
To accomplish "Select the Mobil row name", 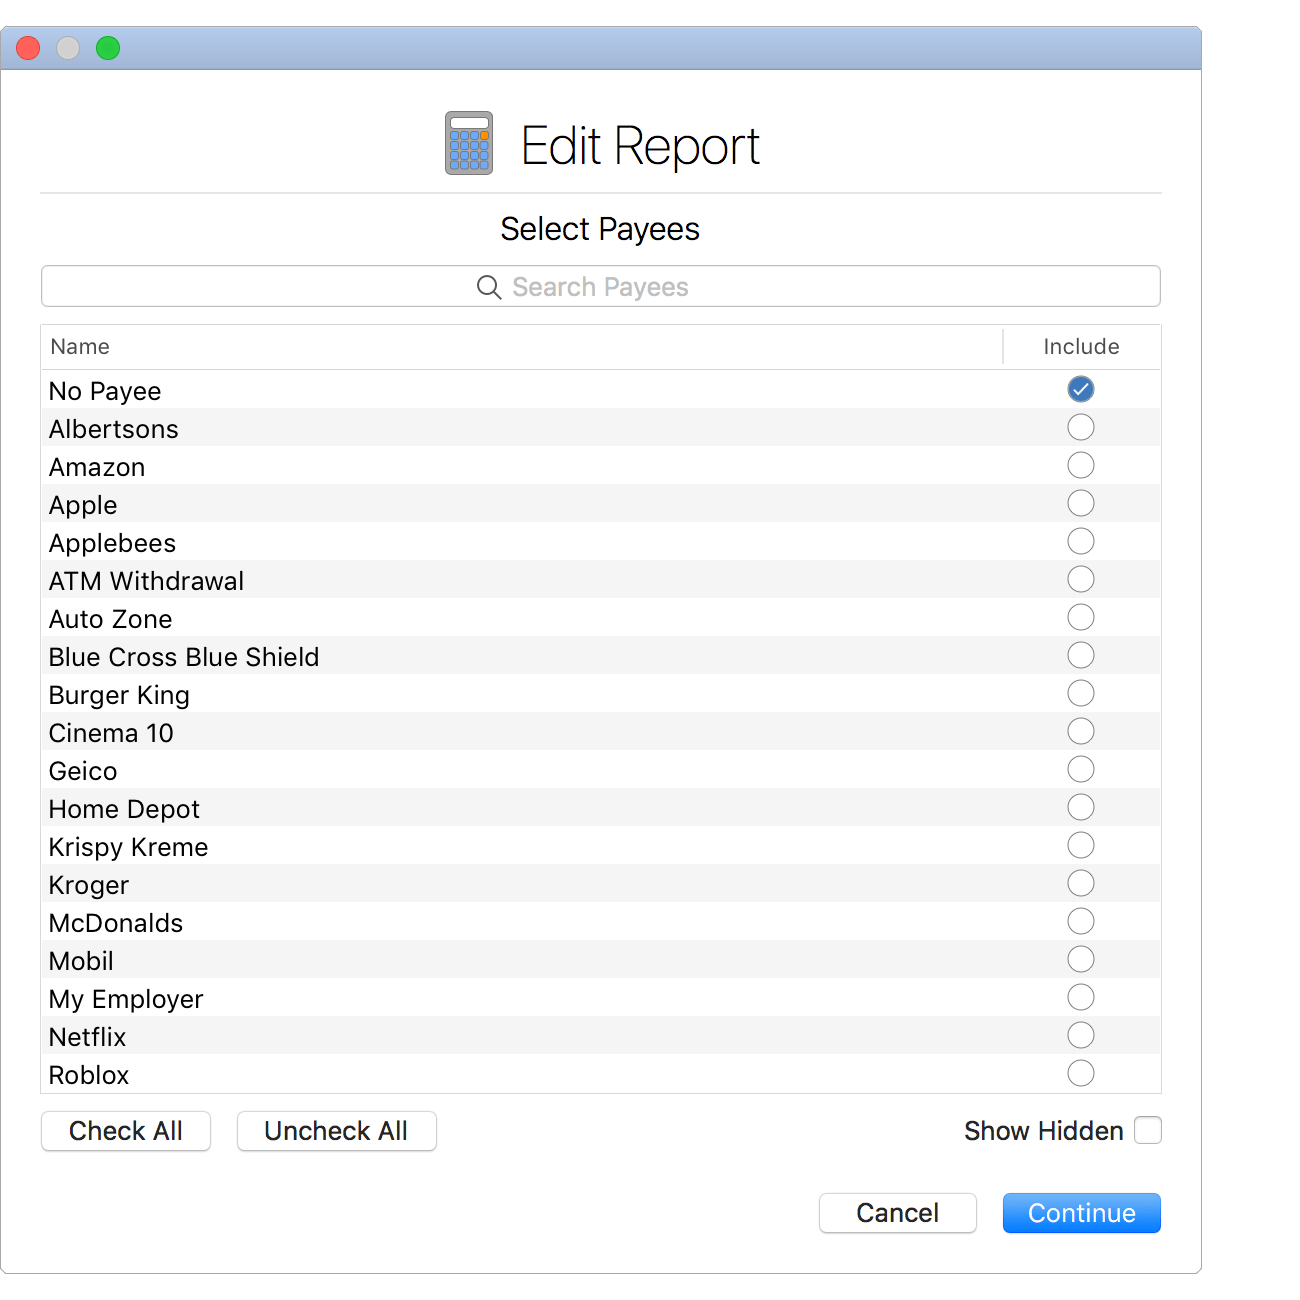I will pos(81,961).
